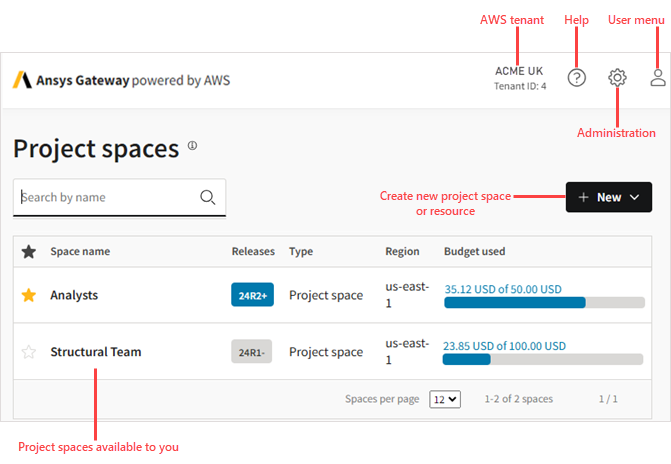Image resolution: width=671 pixels, height=464 pixels.
Task: Click the Ansys logo in header
Action: click(22, 80)
